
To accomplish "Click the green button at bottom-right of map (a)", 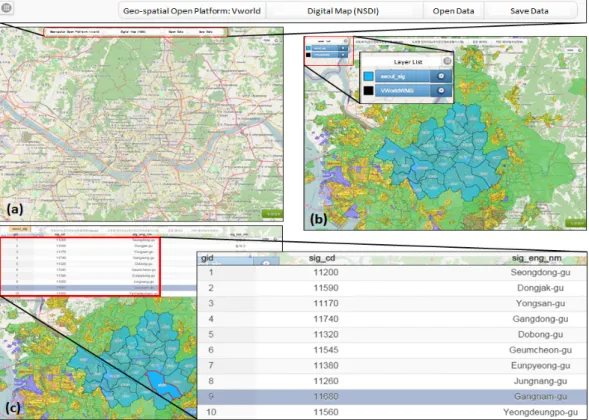I will 272,214.
